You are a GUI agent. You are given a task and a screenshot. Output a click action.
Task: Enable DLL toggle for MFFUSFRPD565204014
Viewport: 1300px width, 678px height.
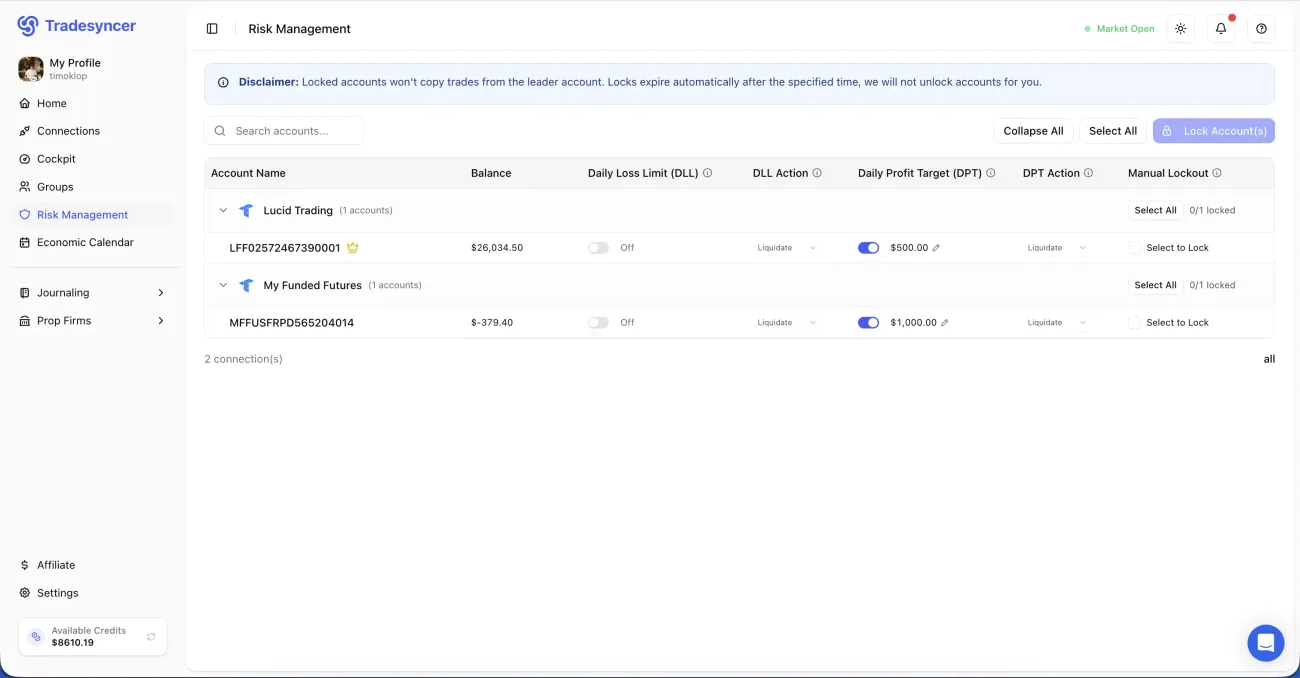click(x=598, y=323)
